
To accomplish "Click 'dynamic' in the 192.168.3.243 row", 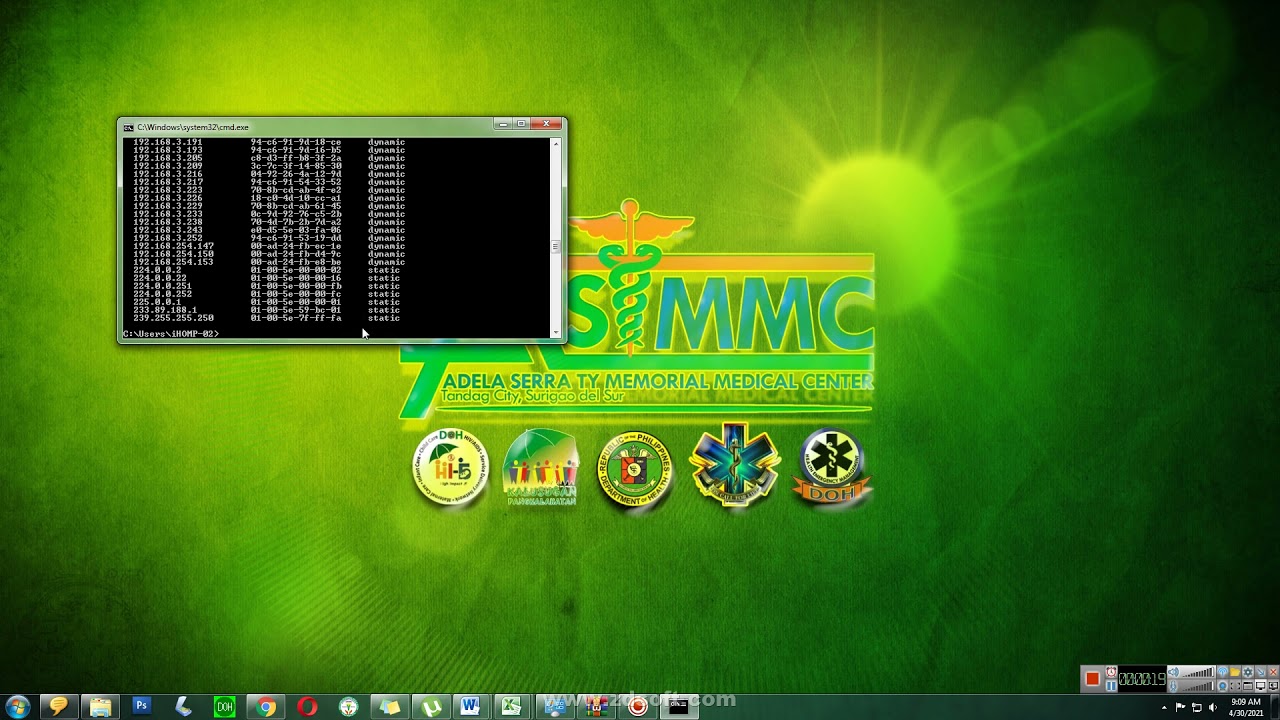I will [x=386, y=230].
